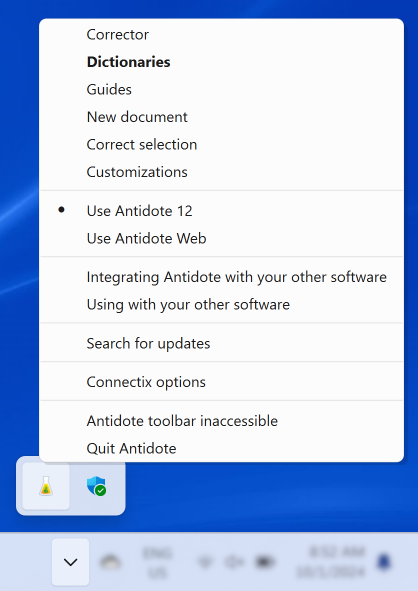Open the Corrector menu entry
This screenshot has height=591, width=418.
(x=222, y=35)
